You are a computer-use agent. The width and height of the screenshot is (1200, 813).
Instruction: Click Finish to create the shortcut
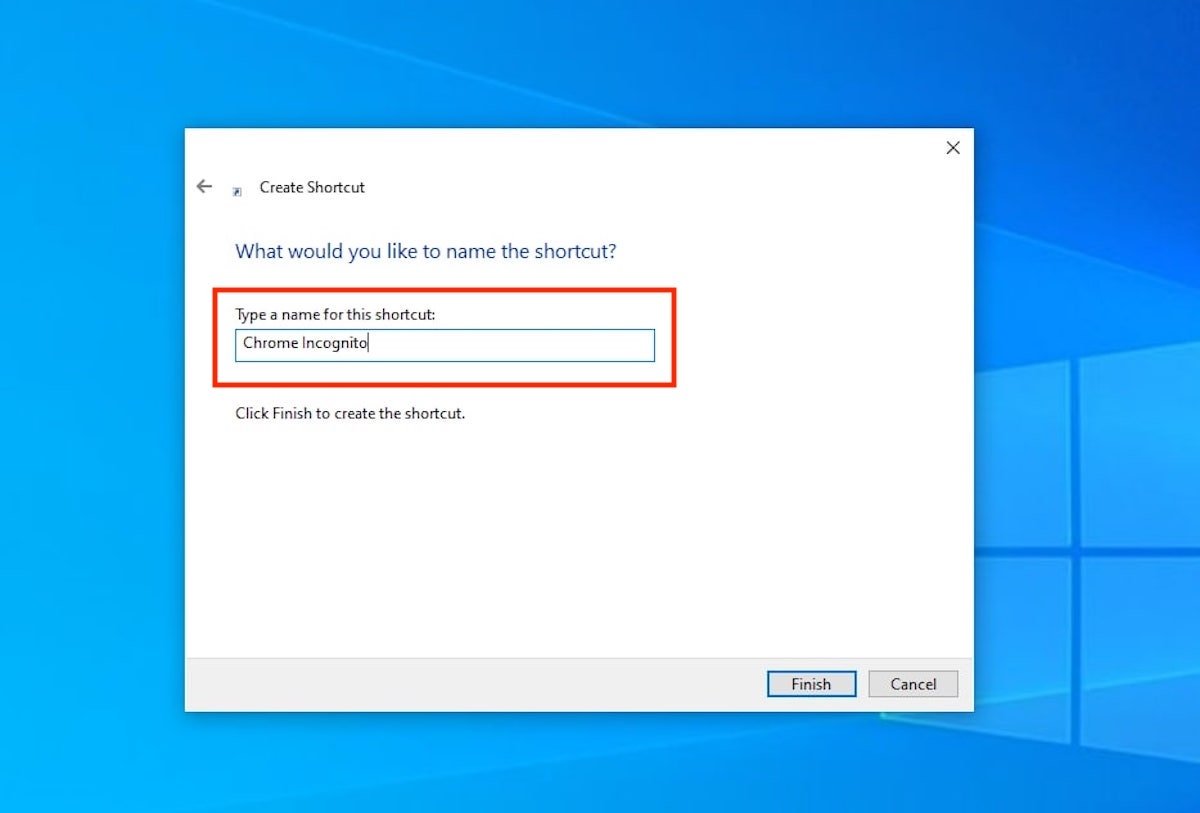(811, 684)
